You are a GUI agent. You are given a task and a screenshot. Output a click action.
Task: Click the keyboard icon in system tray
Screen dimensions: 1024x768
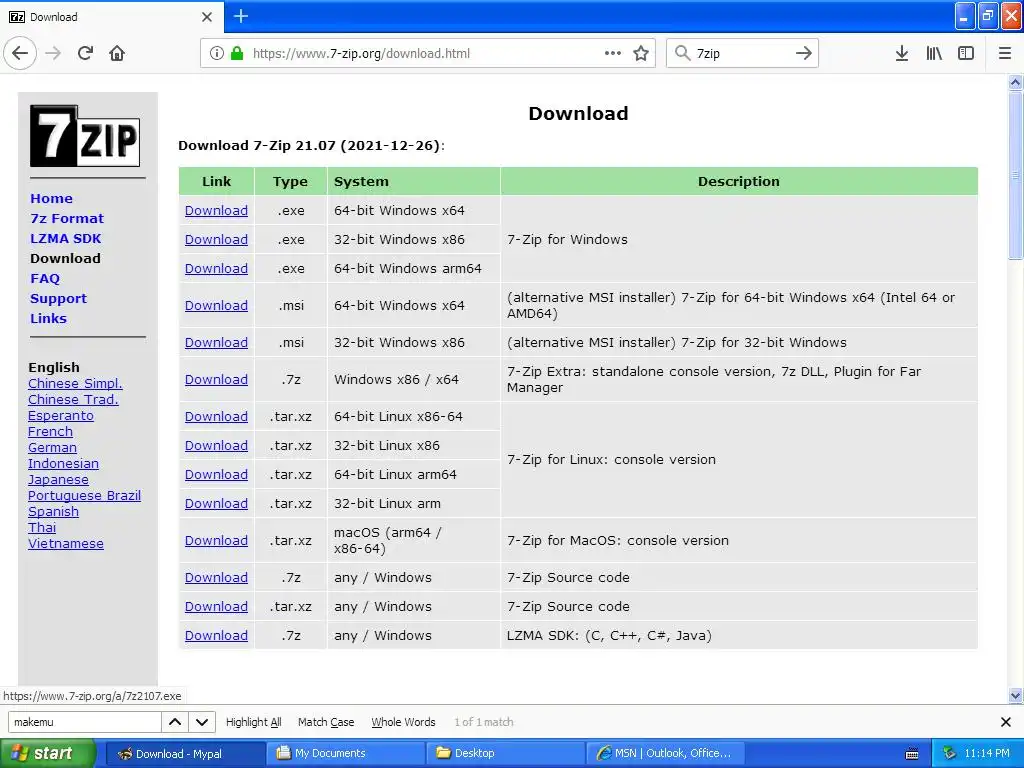coord(912,754)
